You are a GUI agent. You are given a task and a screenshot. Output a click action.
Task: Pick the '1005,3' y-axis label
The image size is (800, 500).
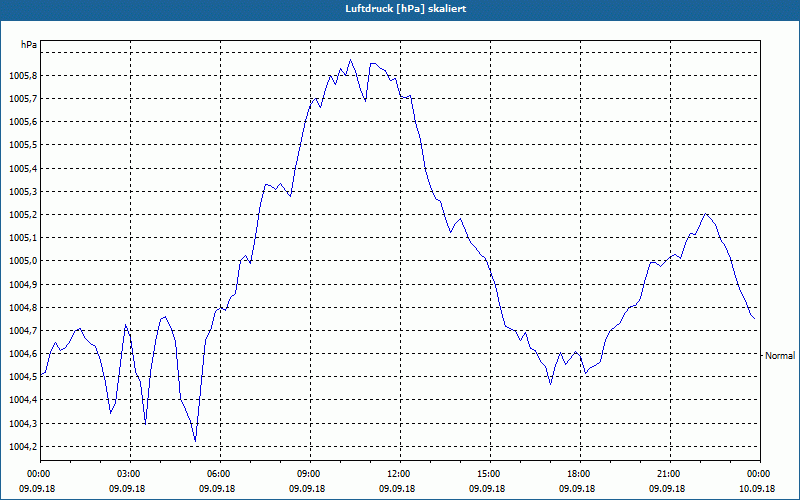[x=23, y=192]
